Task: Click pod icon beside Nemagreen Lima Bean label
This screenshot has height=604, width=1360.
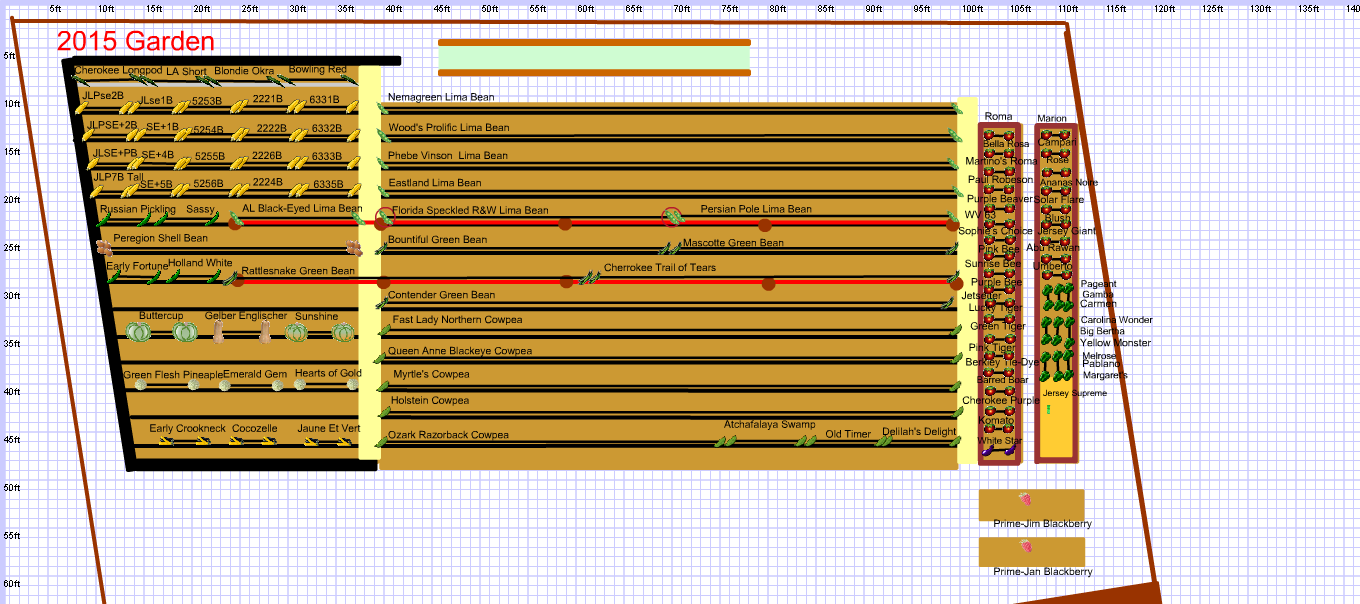Action: coord(380,106)
